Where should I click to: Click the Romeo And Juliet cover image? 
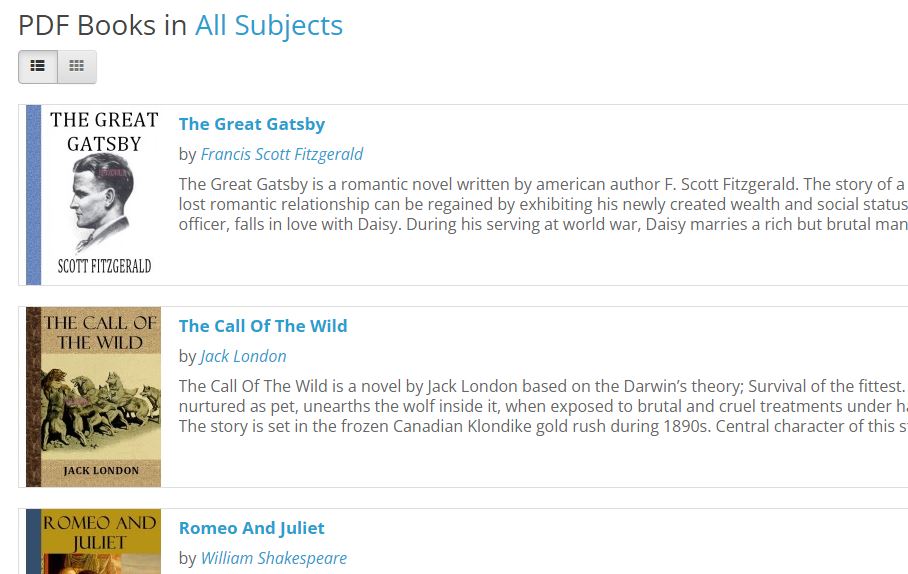93,542
